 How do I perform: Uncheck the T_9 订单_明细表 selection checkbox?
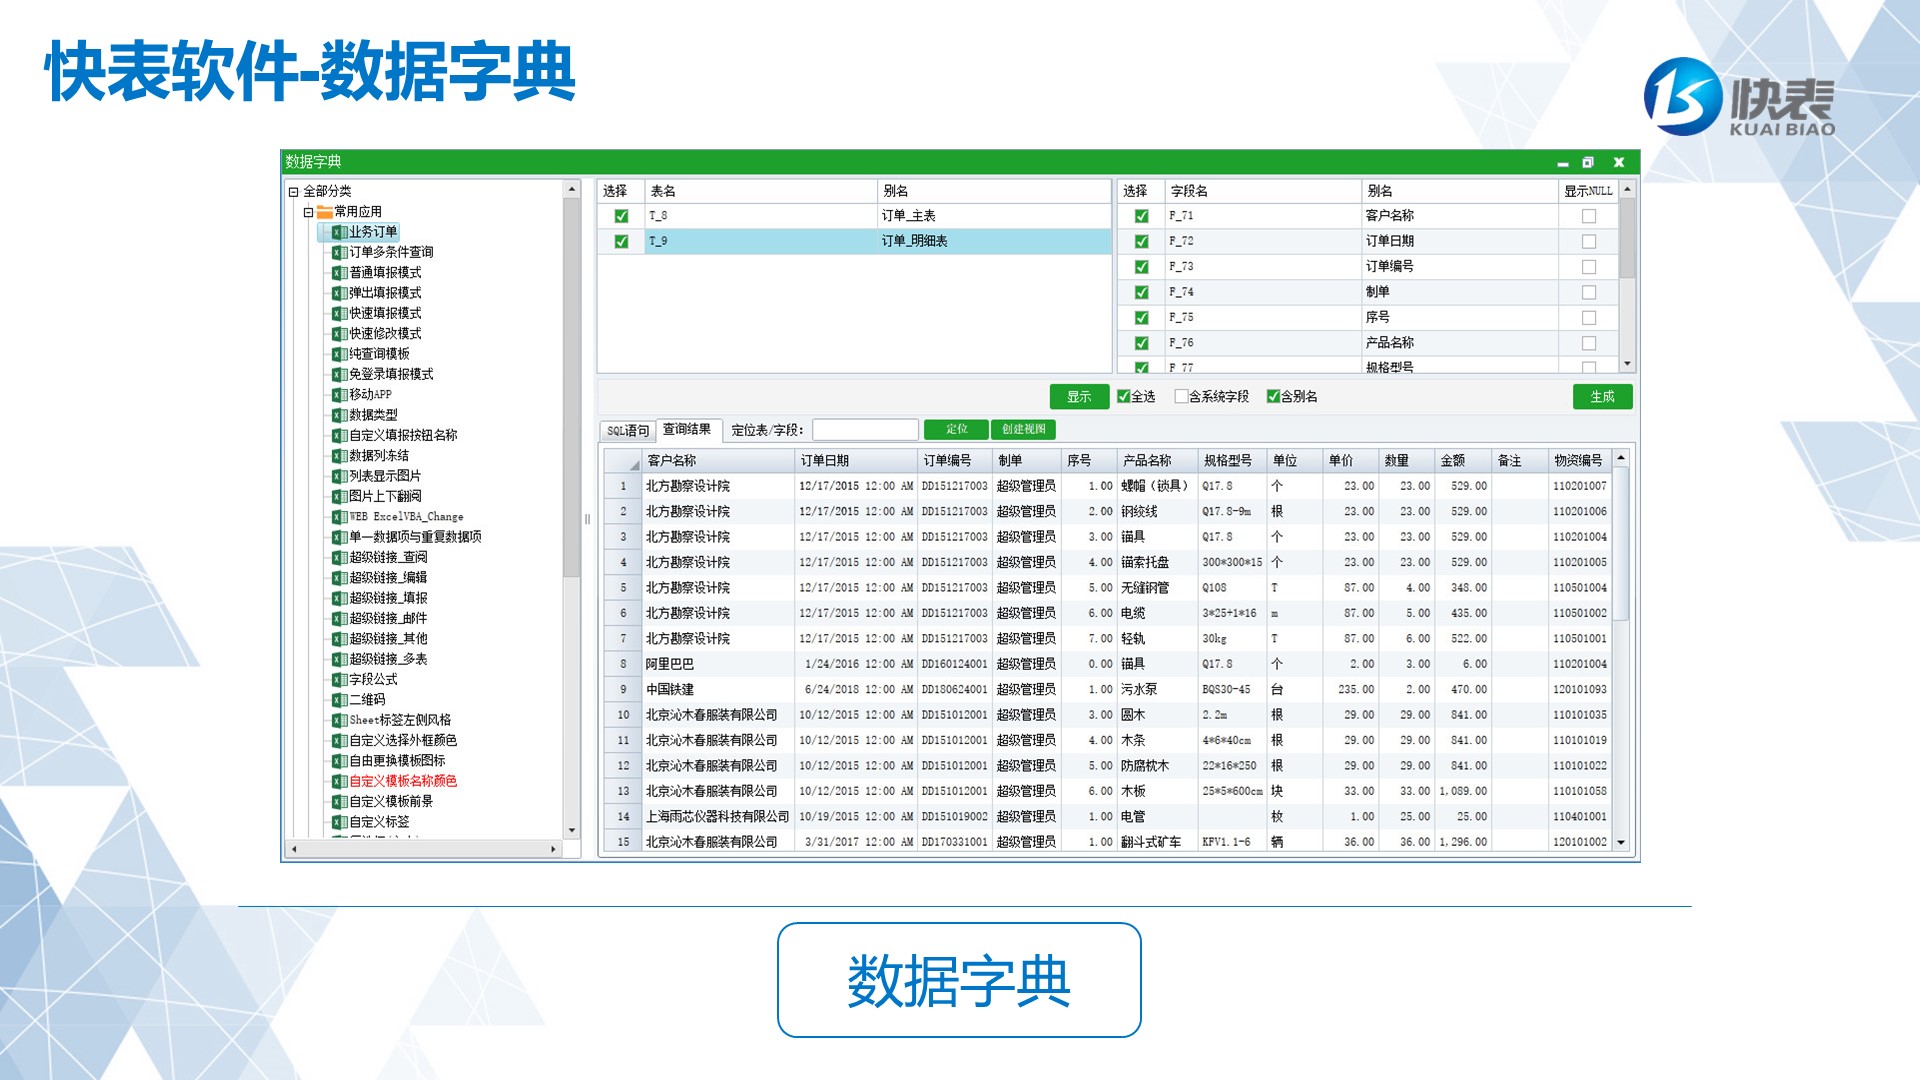click(x=621, y=241)
